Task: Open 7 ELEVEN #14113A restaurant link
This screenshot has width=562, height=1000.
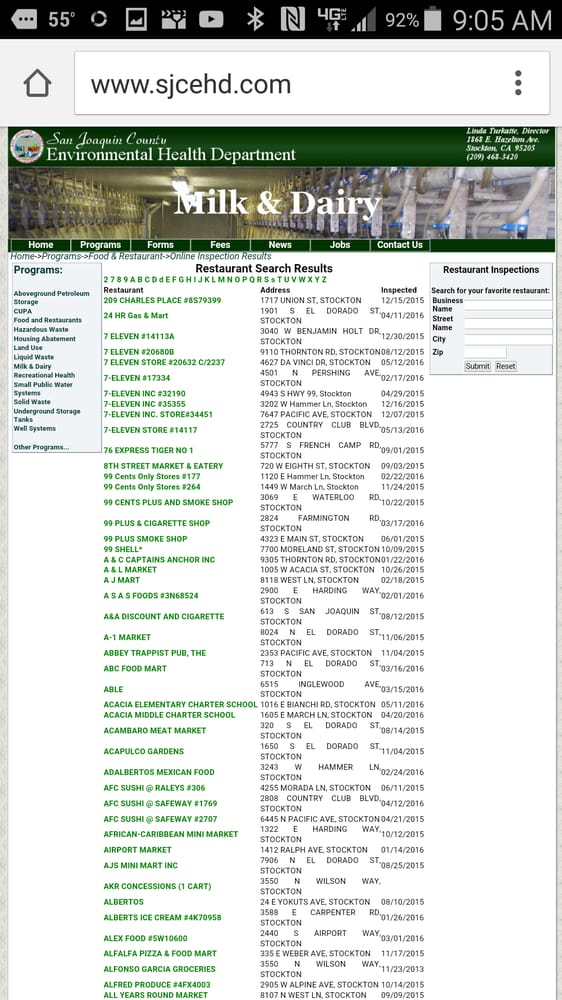Action: click(139, 337)
